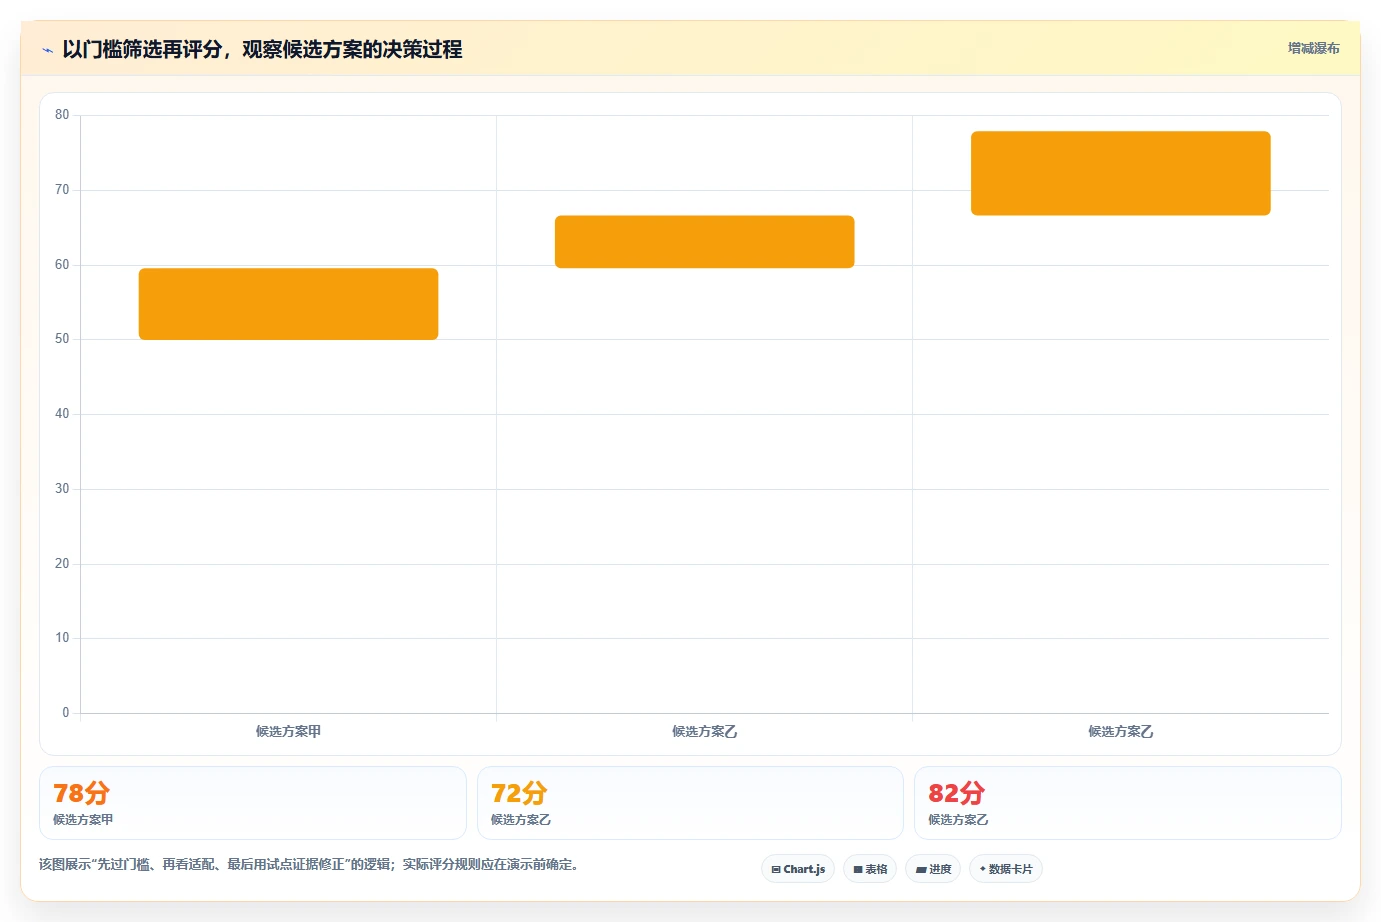1381x922 pixels.
Task: Click the lightning icon beside the chart title
Action: pos(47,50)
